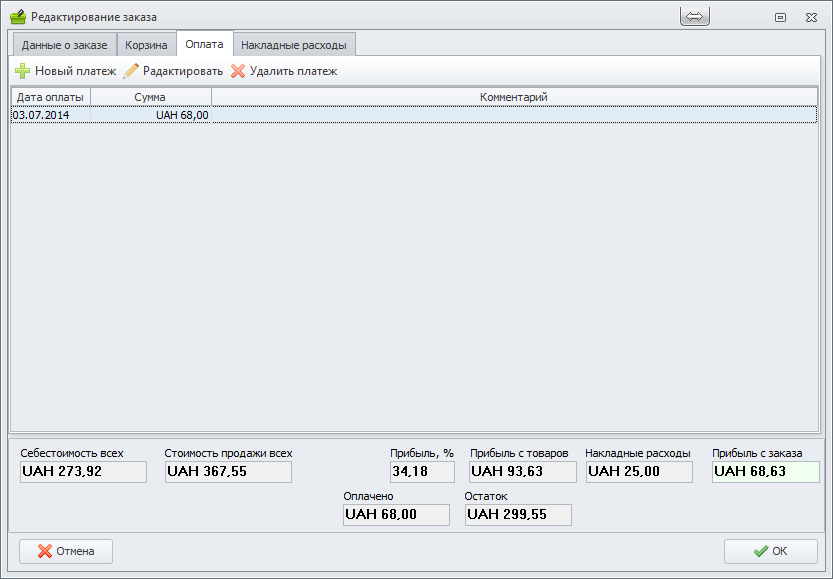The width and height of the screenshot is (833, 579).
Task: Close the order editing window
Action: tap(811, 17)
